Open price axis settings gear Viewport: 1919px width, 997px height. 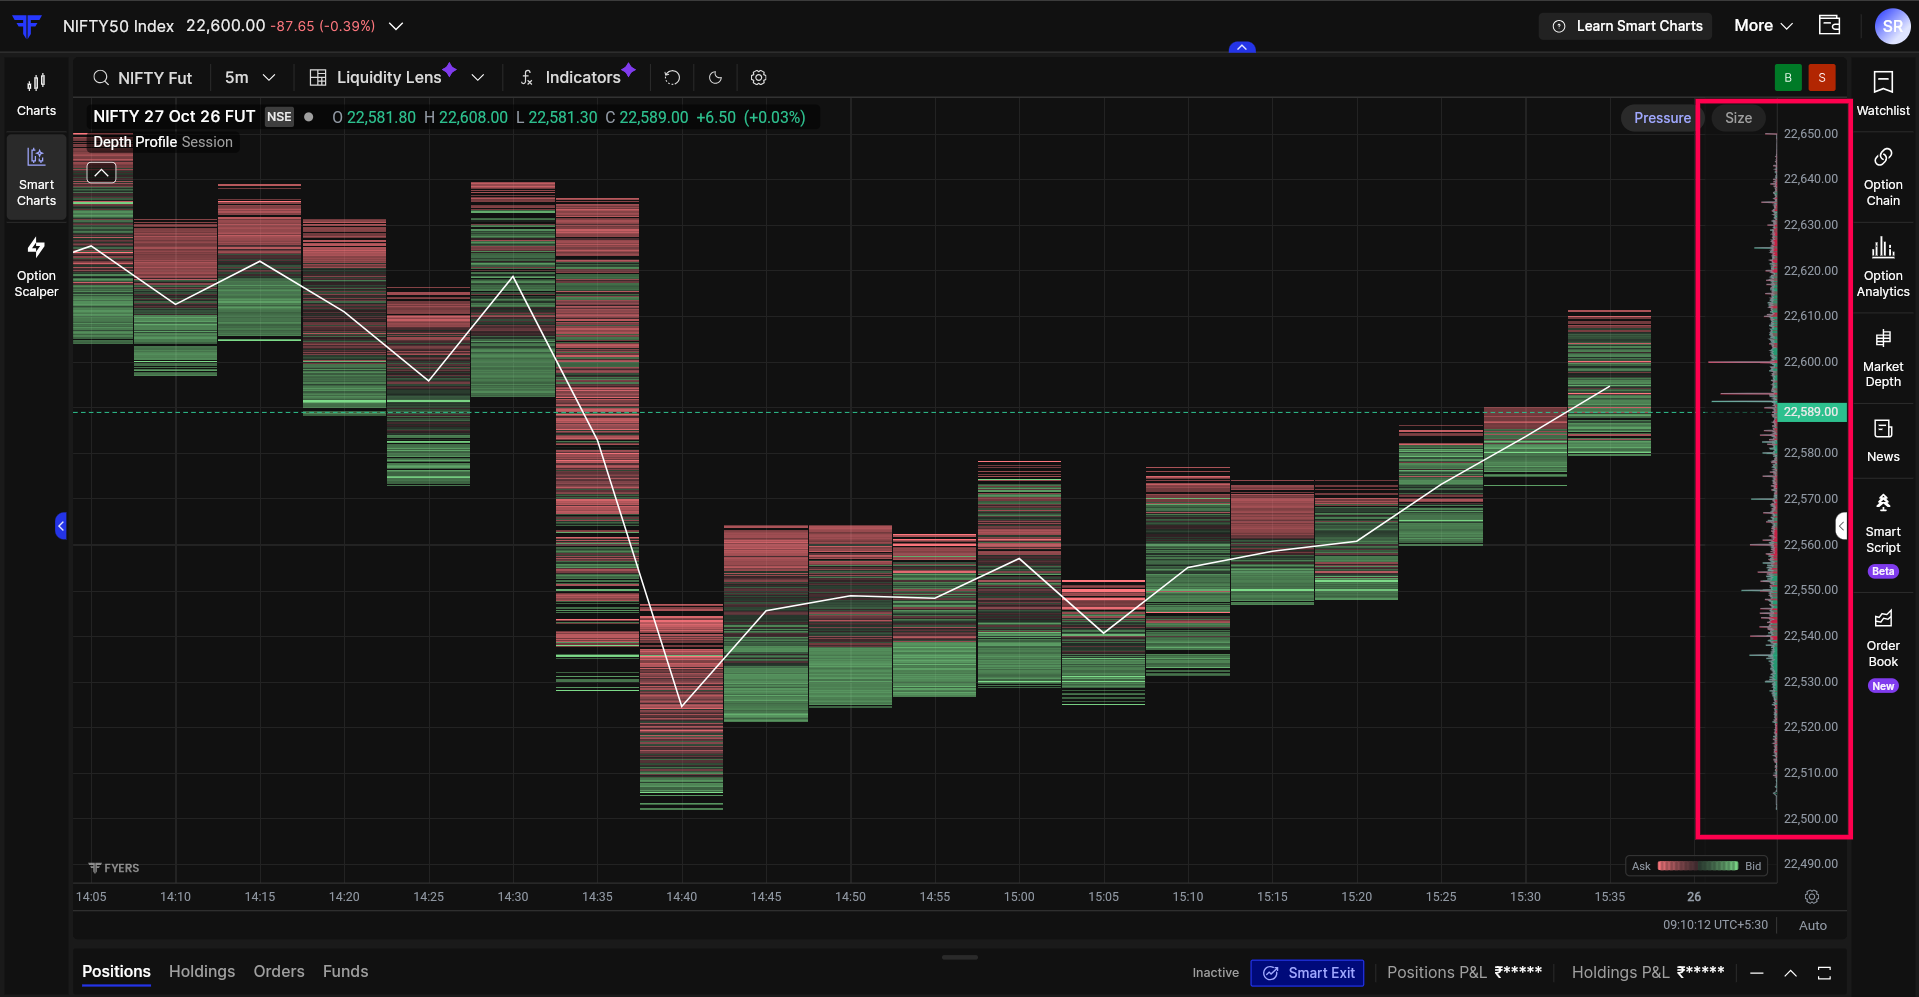coord(1812,897)
